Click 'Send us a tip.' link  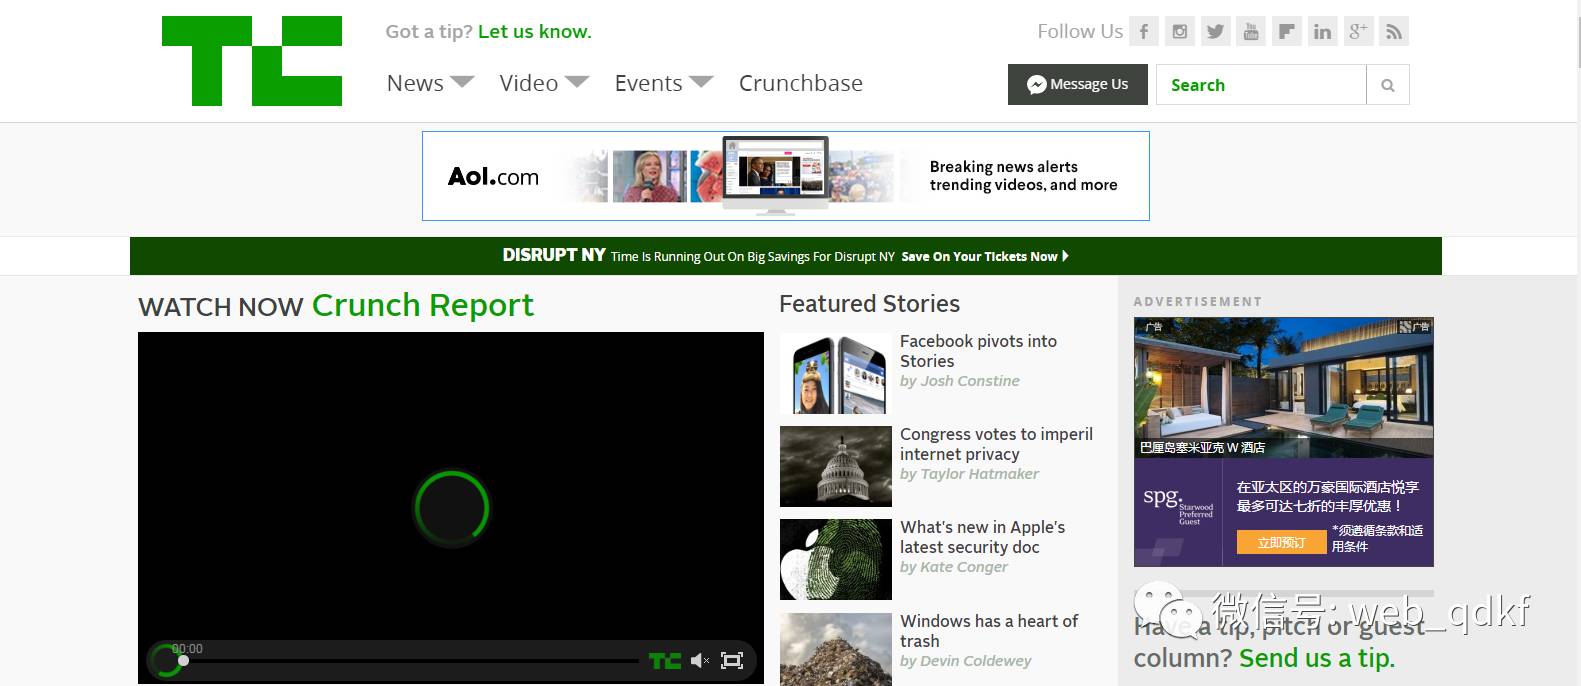(x=1317, y=658)
